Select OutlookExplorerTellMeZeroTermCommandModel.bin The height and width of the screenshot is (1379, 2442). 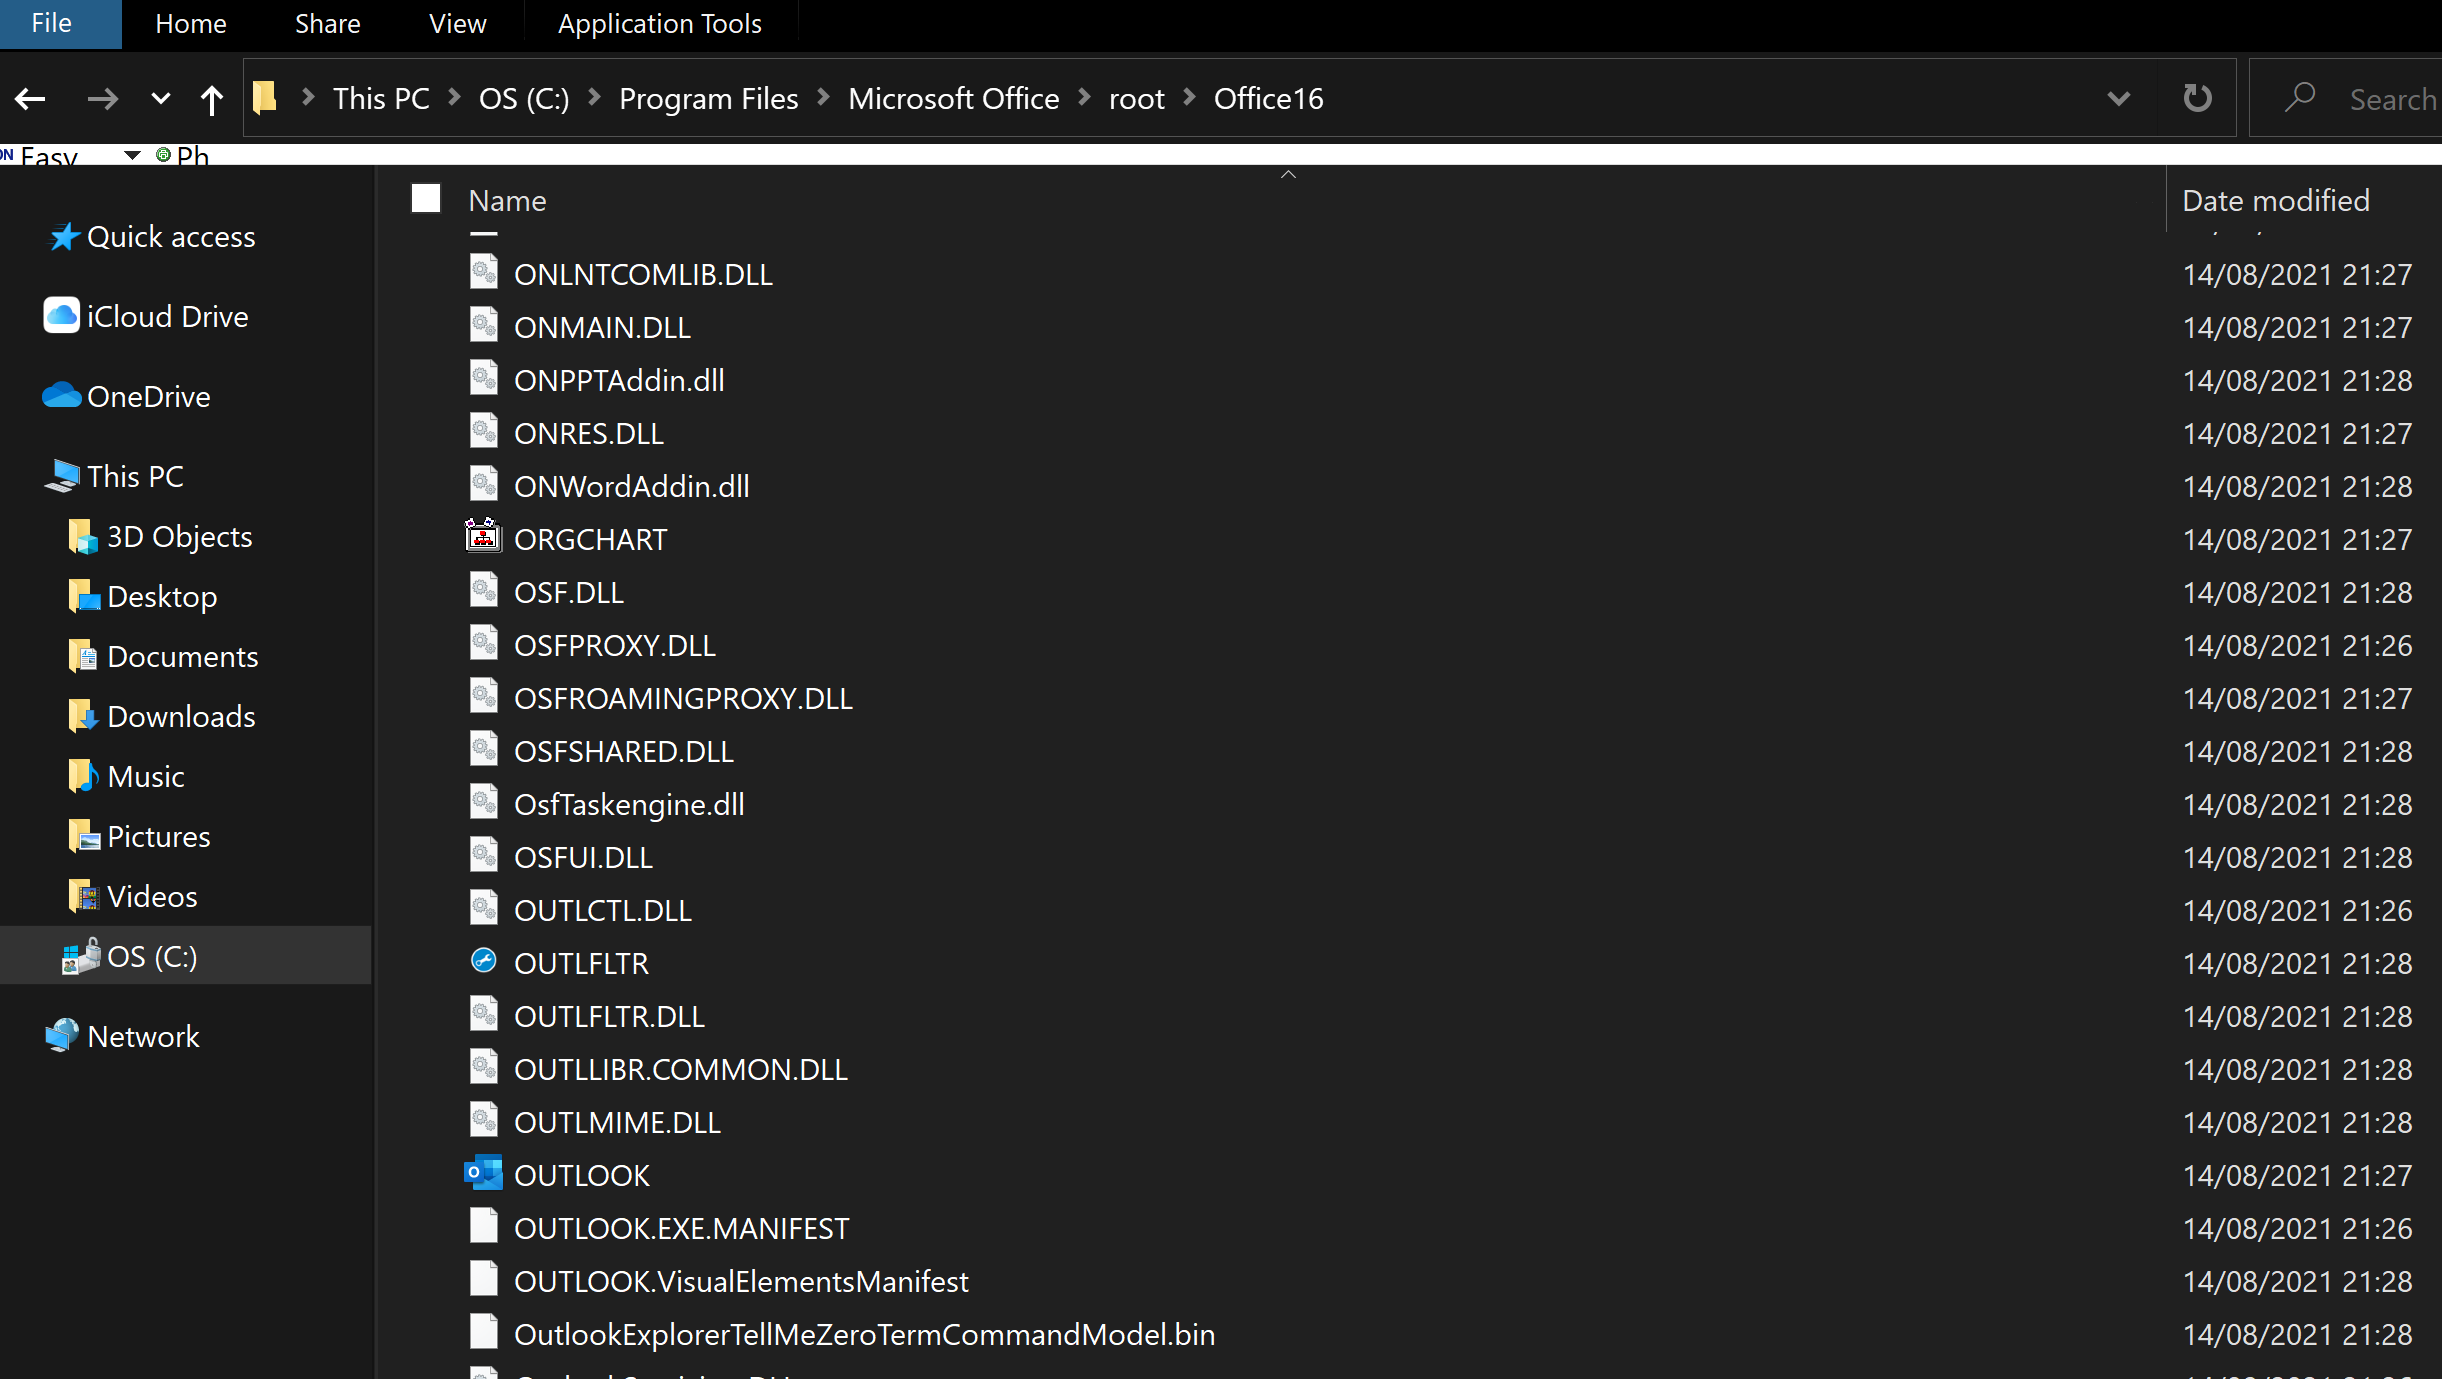coord(864,1334)
